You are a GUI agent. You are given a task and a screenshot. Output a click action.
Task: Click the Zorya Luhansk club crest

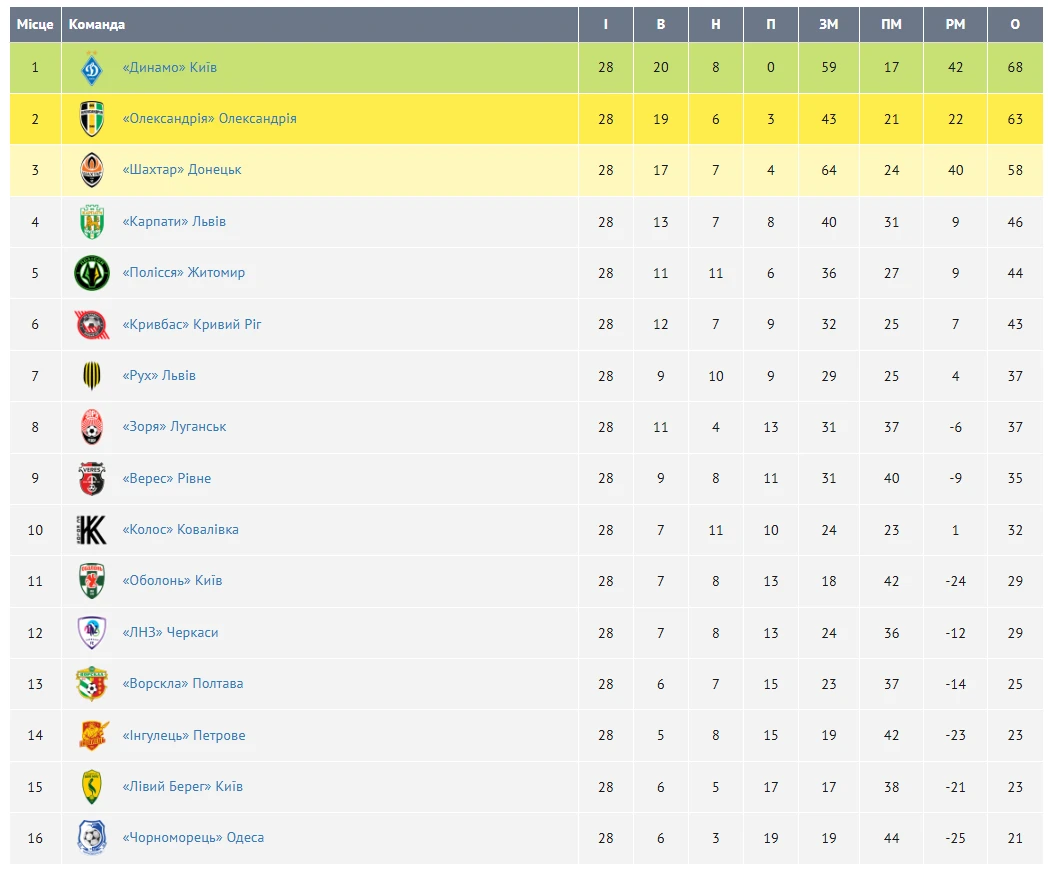click(92, 427)
